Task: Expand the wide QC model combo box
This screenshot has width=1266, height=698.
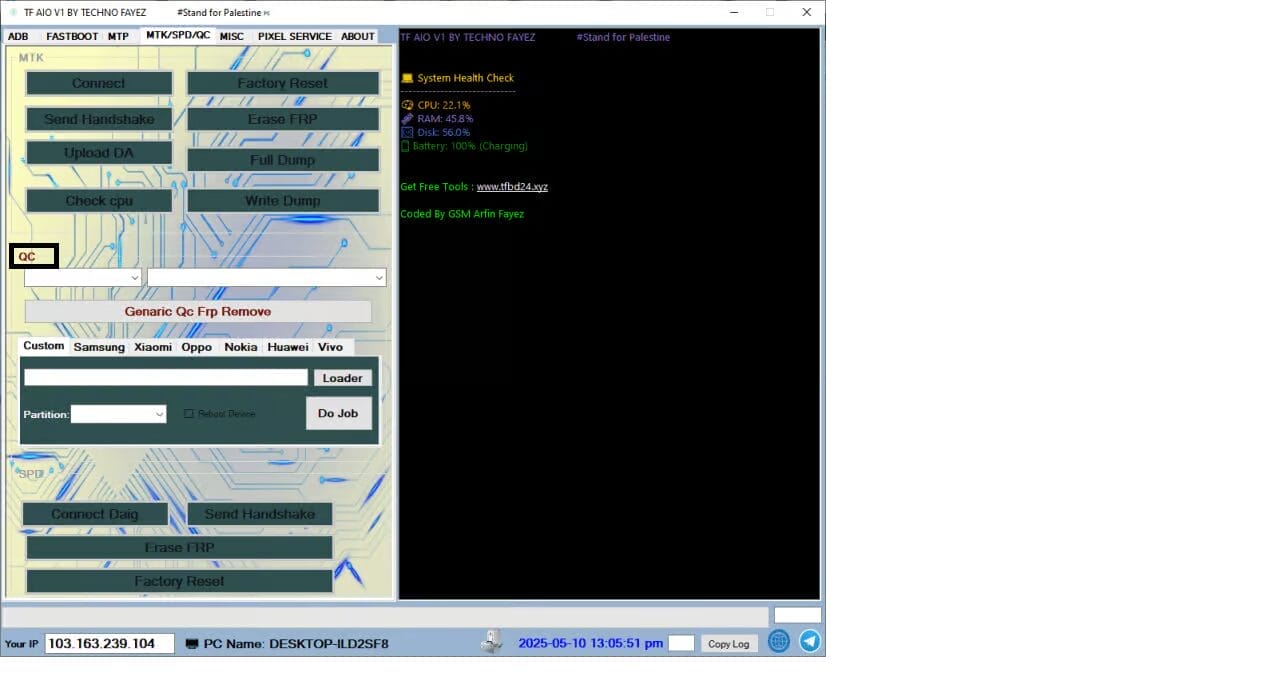Action: coord(267,277)
